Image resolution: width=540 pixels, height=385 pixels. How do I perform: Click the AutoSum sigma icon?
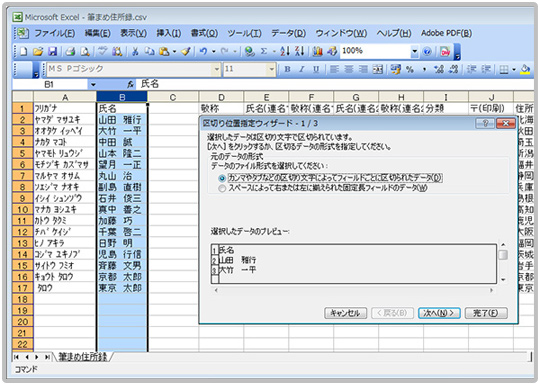tap(264, 52)
